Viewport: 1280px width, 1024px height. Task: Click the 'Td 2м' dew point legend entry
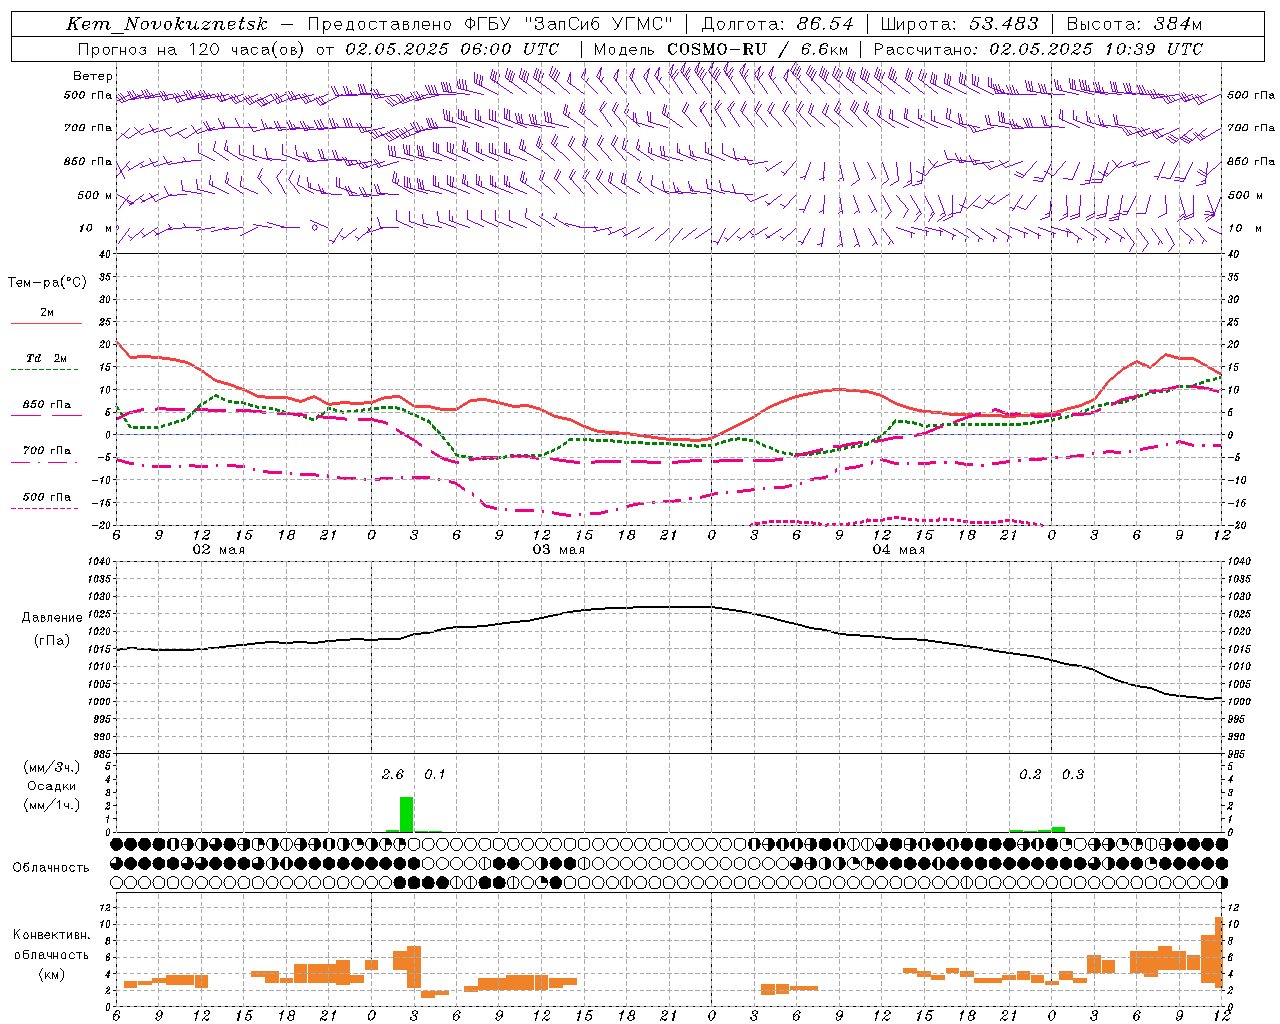46,358
